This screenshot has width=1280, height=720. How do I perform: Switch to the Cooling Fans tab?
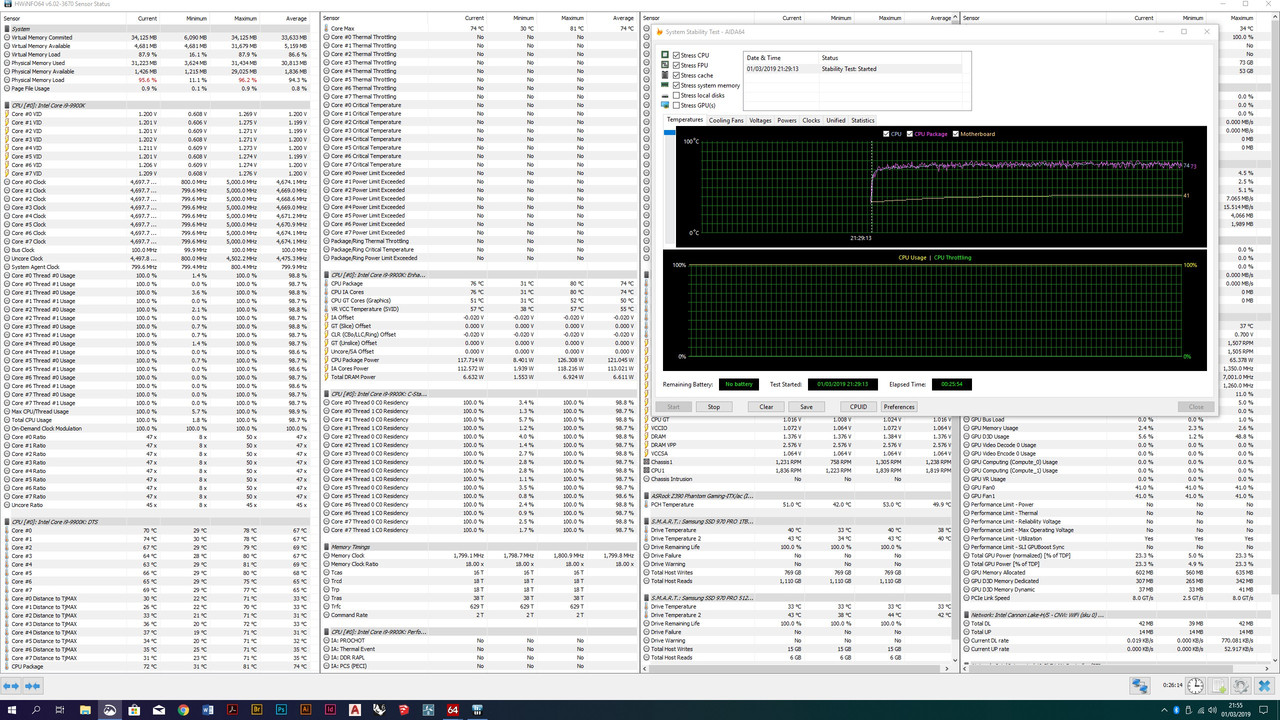[726, 120]
